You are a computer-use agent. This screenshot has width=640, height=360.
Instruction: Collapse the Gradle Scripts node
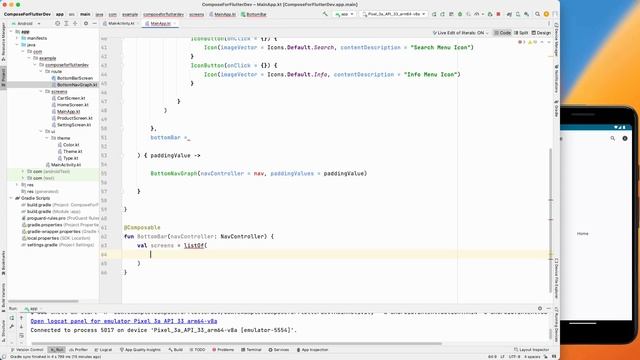[11, 198]
